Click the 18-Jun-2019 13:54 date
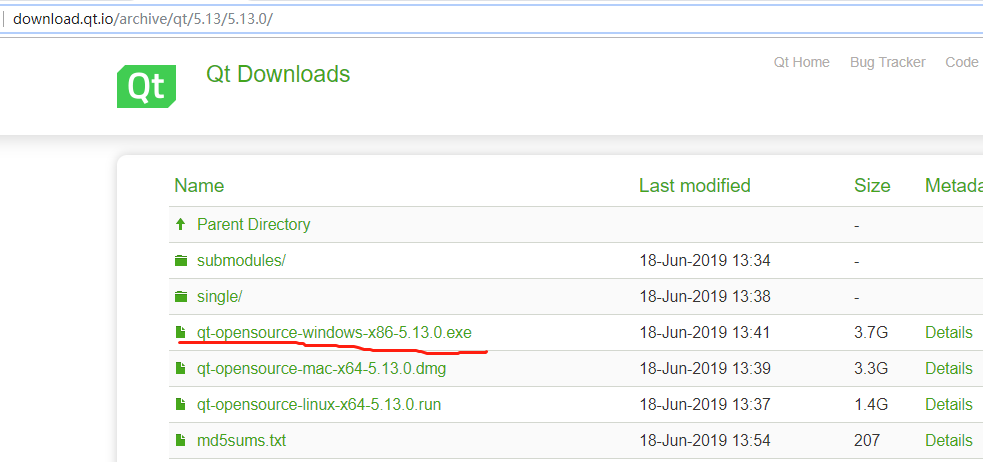 (705, 441)
